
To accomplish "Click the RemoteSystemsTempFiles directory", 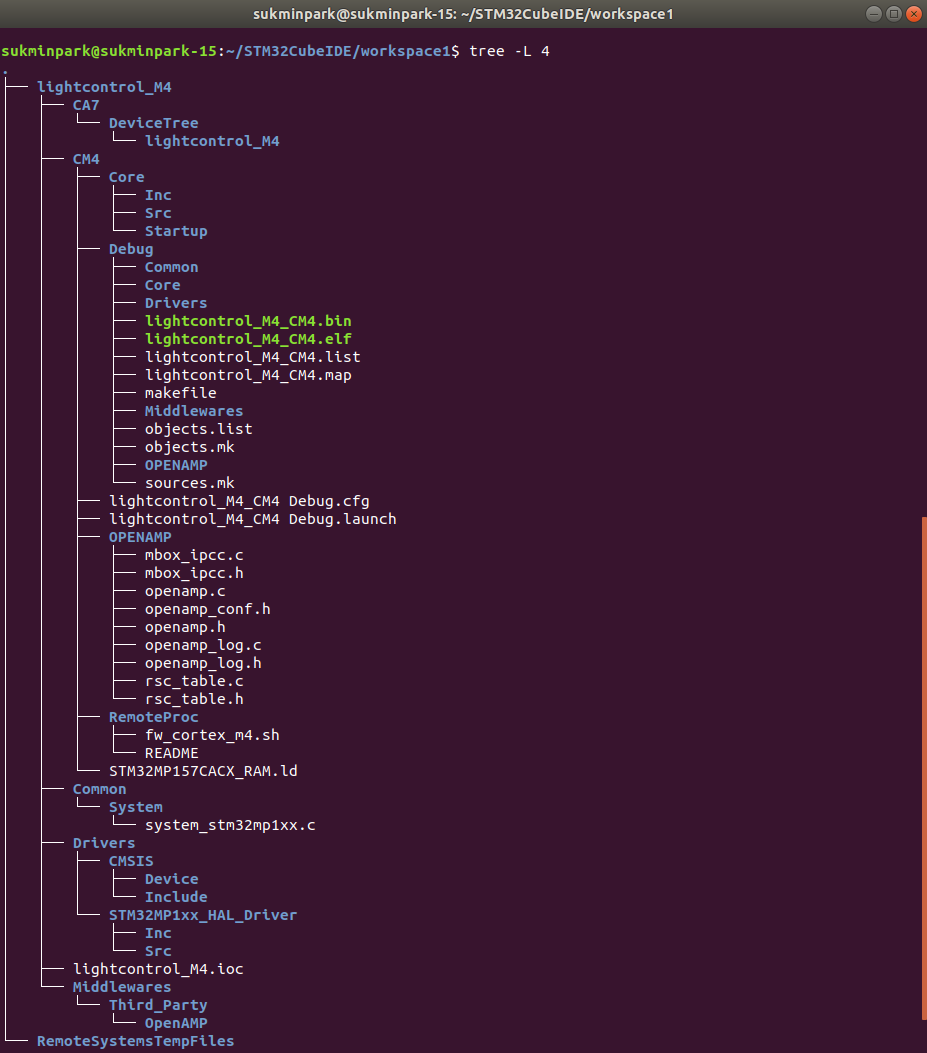I will point(136,1042).
